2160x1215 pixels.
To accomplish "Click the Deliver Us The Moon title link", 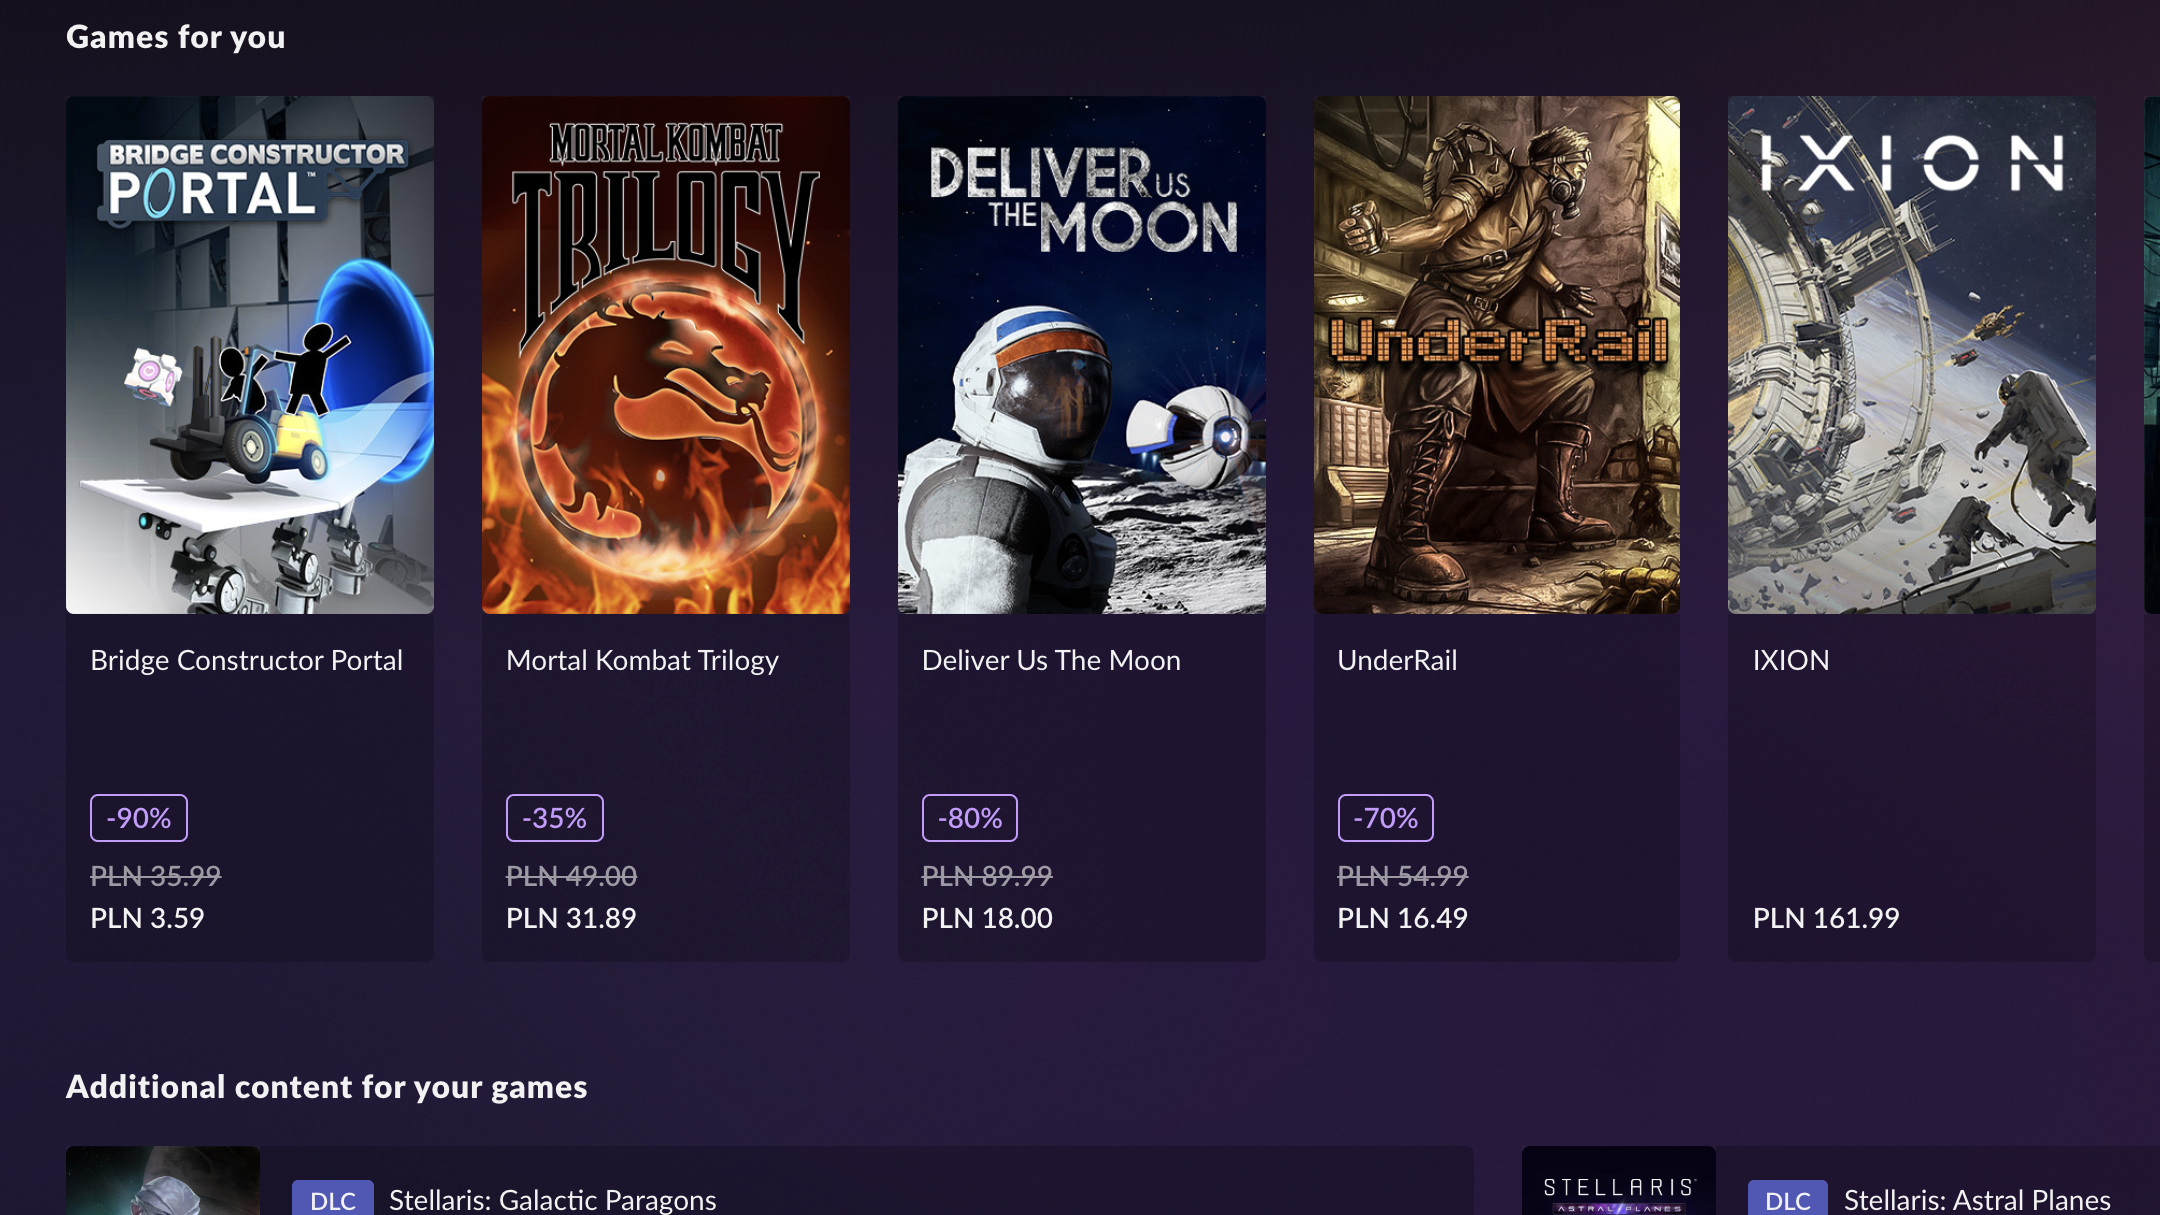I will 1051,660.
